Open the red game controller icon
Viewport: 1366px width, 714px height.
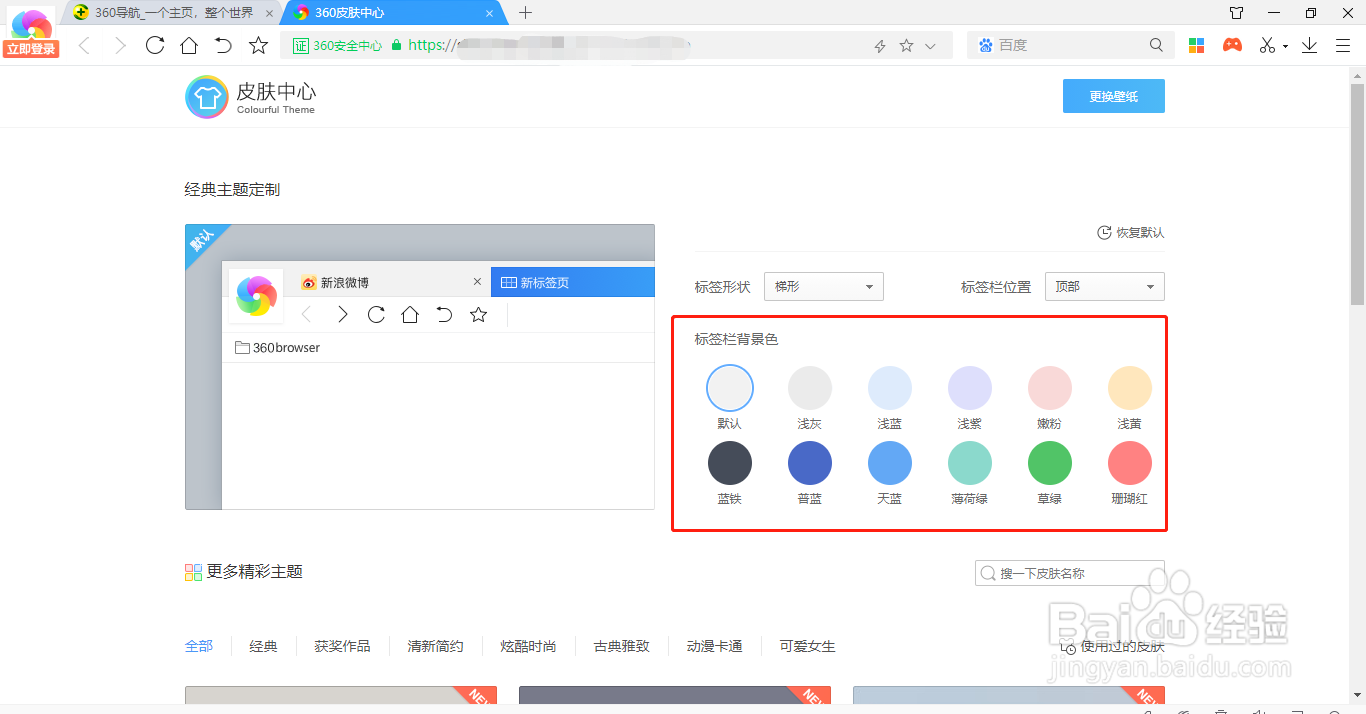click(x=1232, y=45)
